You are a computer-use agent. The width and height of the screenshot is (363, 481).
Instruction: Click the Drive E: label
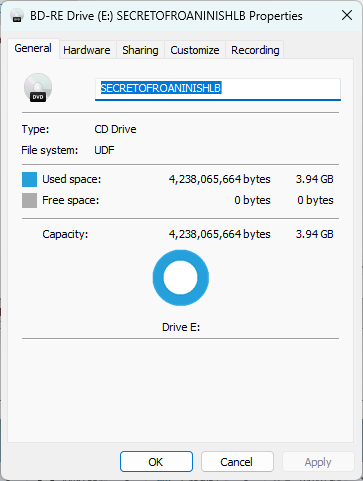(x=181, y=327)
